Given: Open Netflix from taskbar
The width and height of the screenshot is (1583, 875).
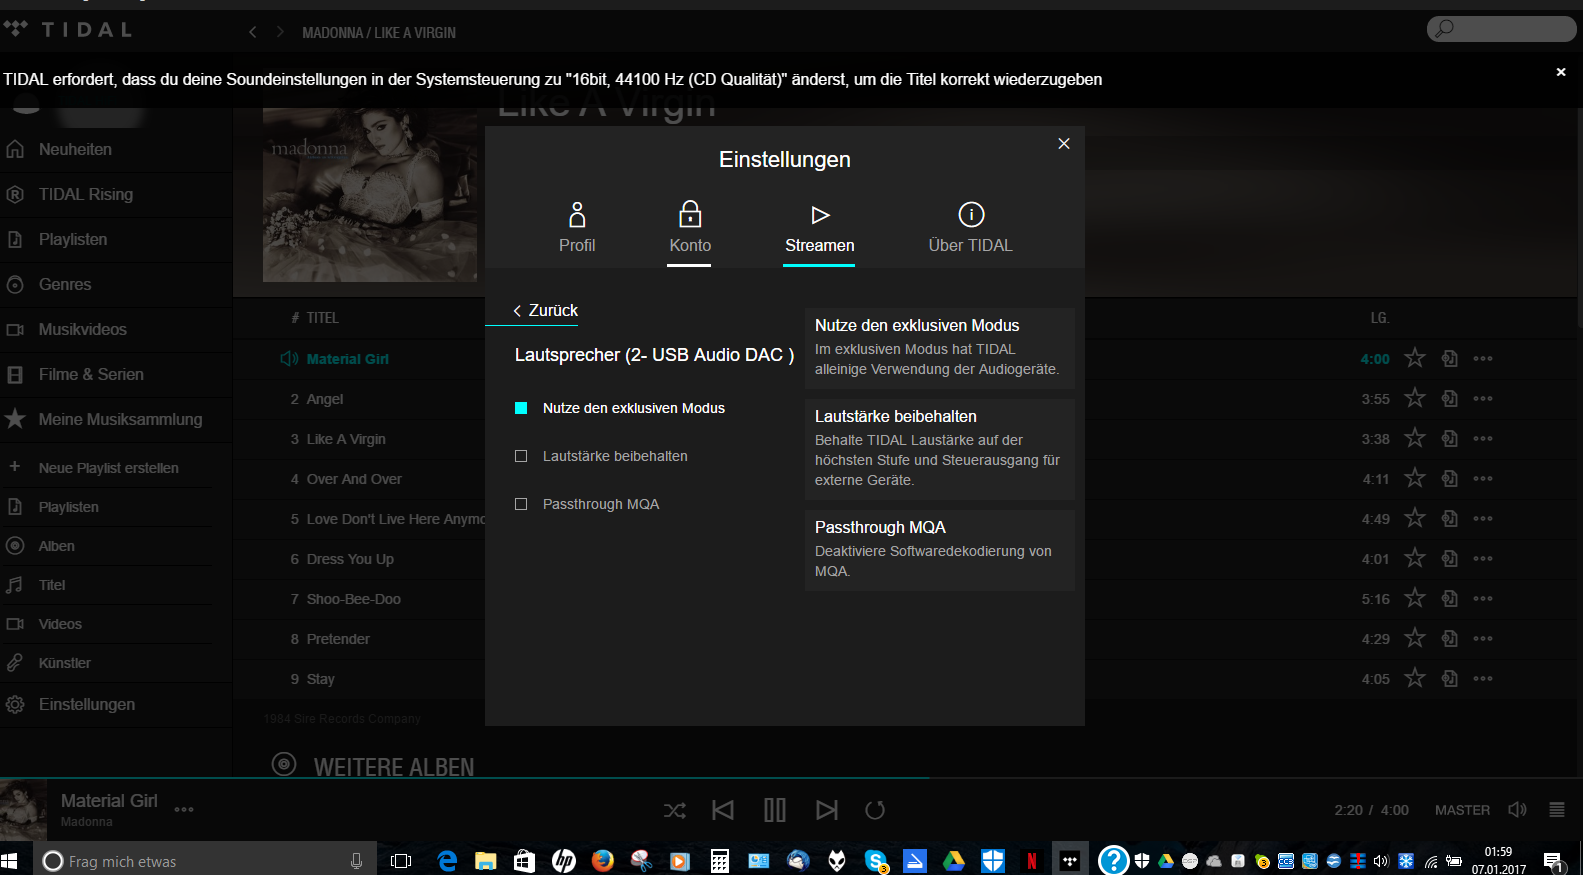Looking at the screenshot, I should click(1031, 860).
